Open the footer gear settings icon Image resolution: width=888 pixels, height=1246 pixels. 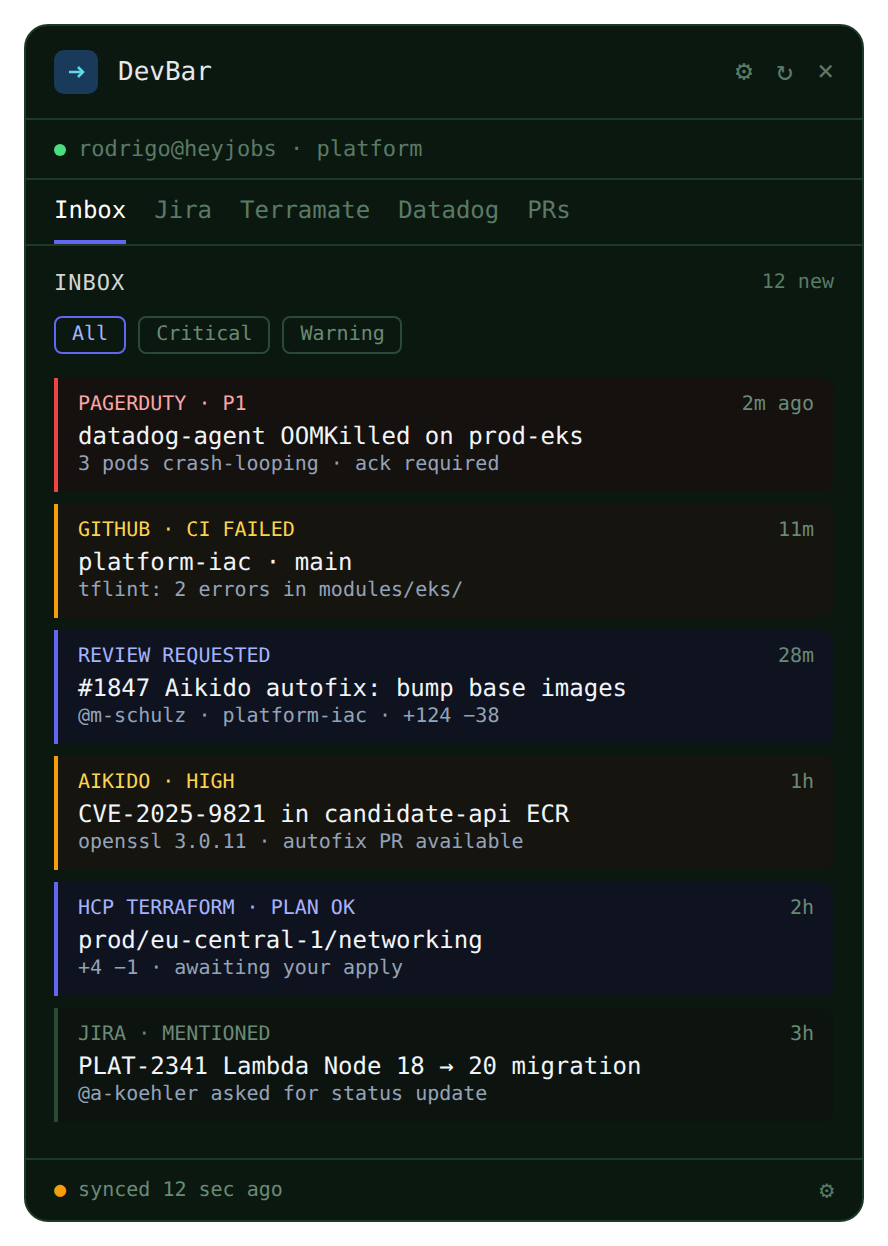[x=827, y=1190]
